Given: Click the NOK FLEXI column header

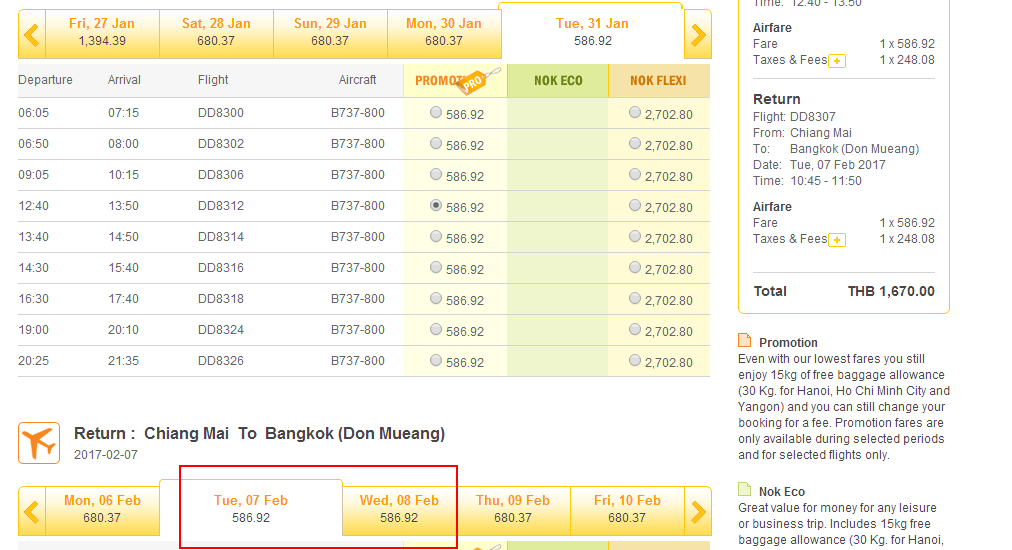Looking at the screenshot, I should click(659, 81).
